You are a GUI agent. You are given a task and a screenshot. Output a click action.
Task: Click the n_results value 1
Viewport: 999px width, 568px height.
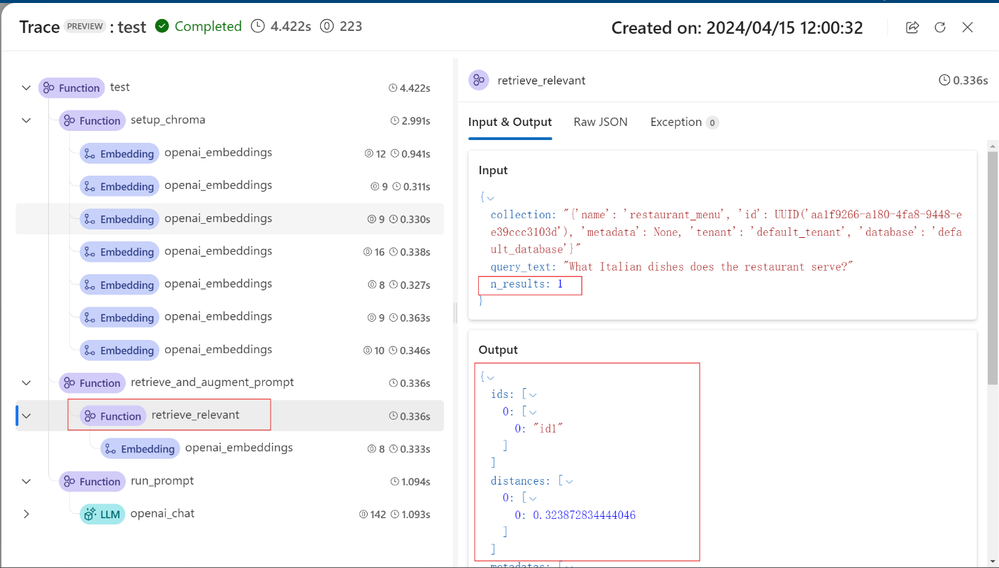click(x=560, y=284)
